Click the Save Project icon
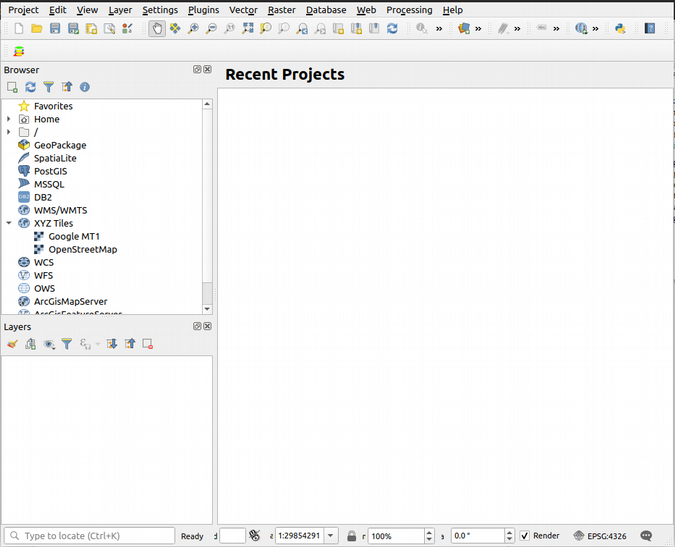Viewport: 675px width, 547px height. point(55,29)
